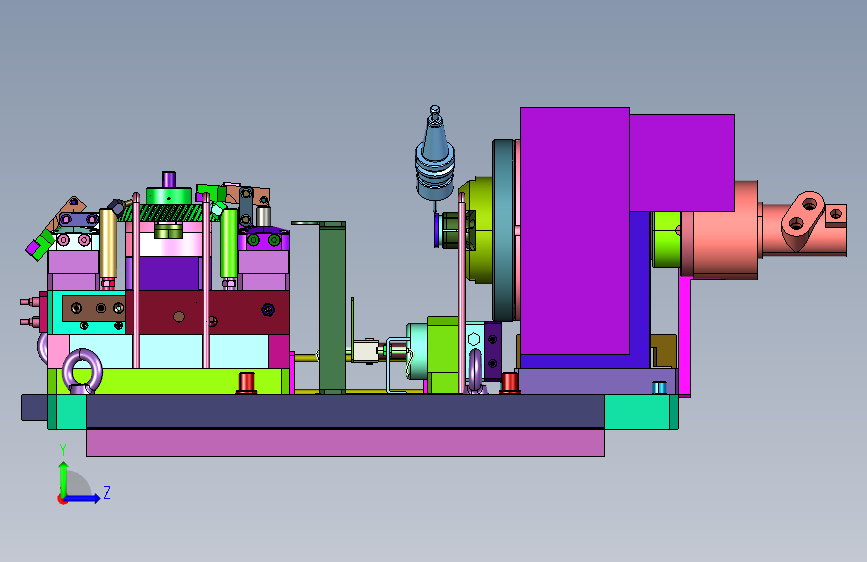Select the blue block behind purple housing

click(640, 290)
